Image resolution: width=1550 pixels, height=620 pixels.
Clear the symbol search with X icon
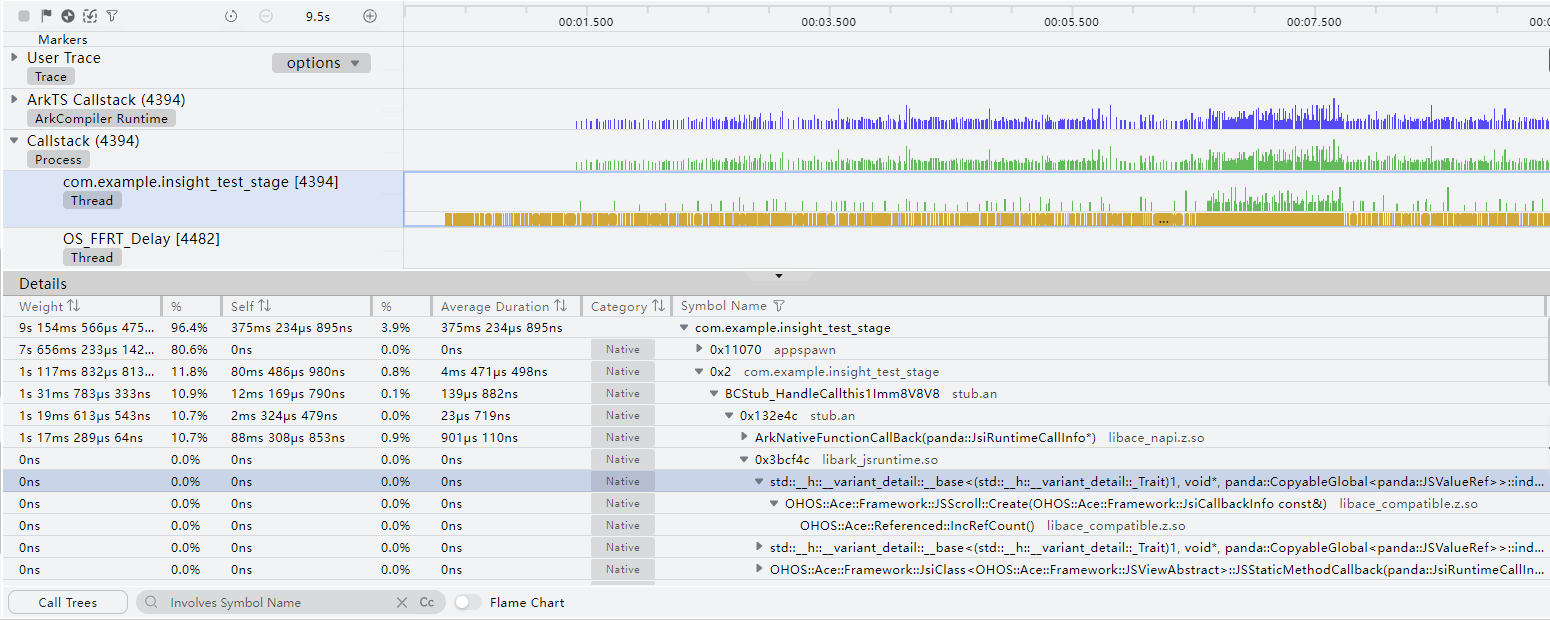click(402, 603)
